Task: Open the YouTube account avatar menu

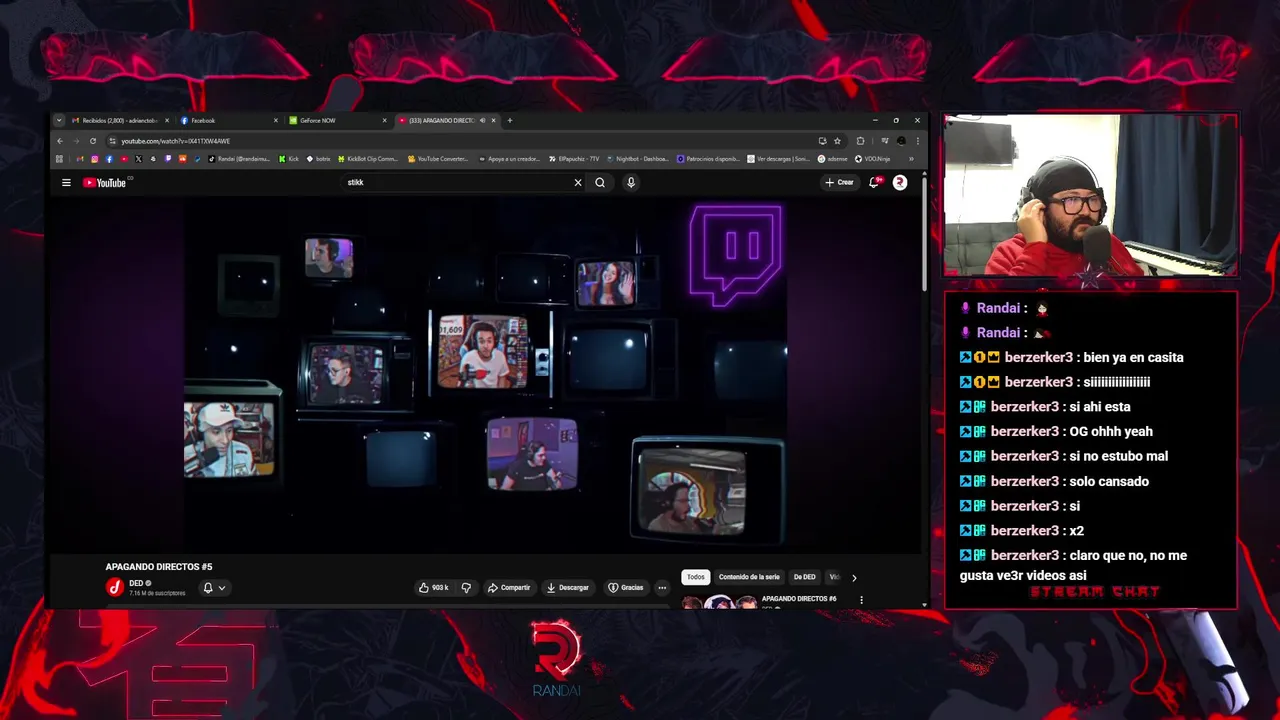Action: (x=900, y=182)
